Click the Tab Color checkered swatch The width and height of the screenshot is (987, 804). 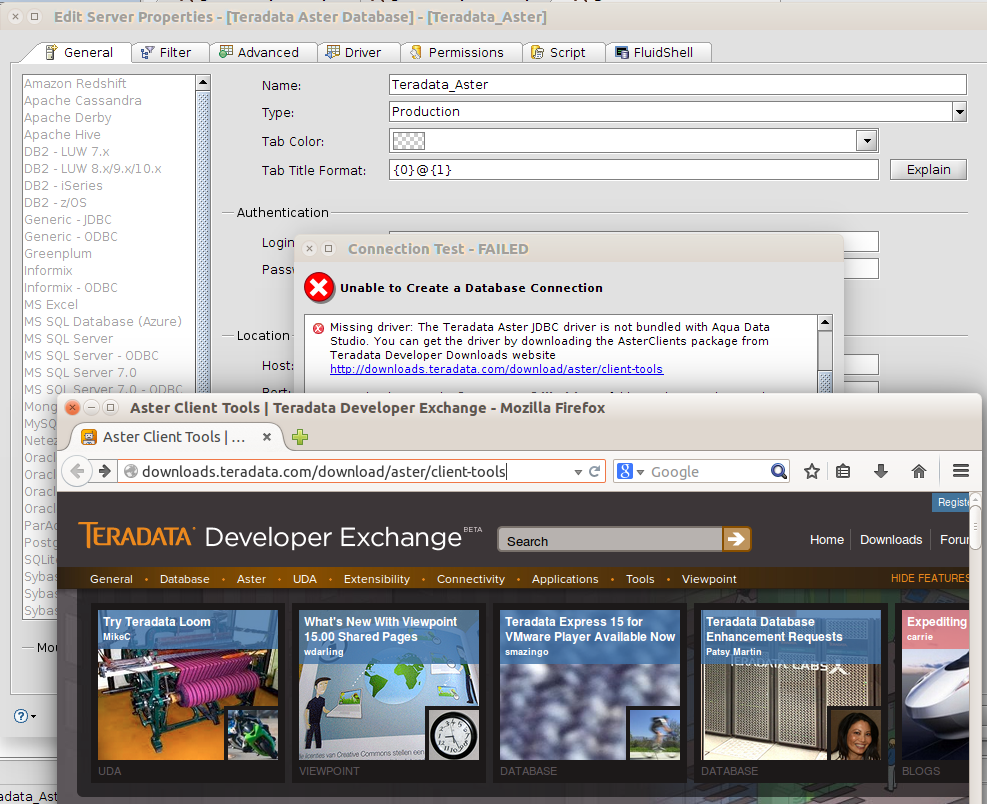tap(409, 141)
